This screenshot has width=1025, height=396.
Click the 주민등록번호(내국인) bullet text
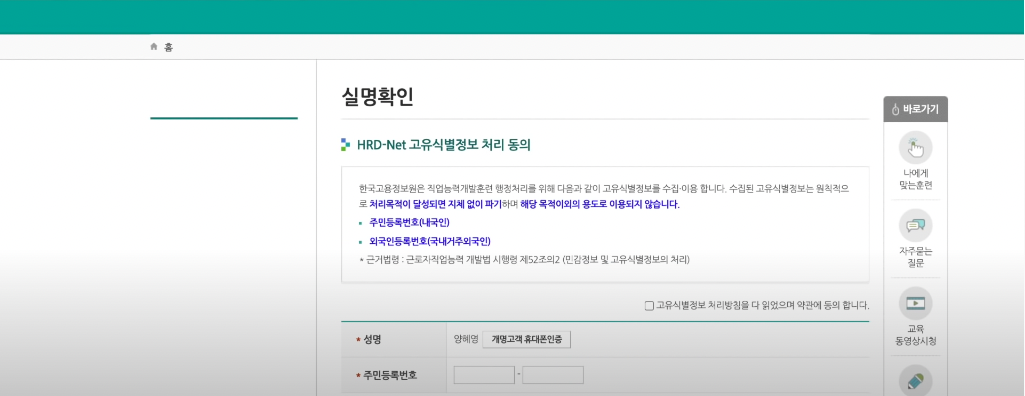pos(409,223)
